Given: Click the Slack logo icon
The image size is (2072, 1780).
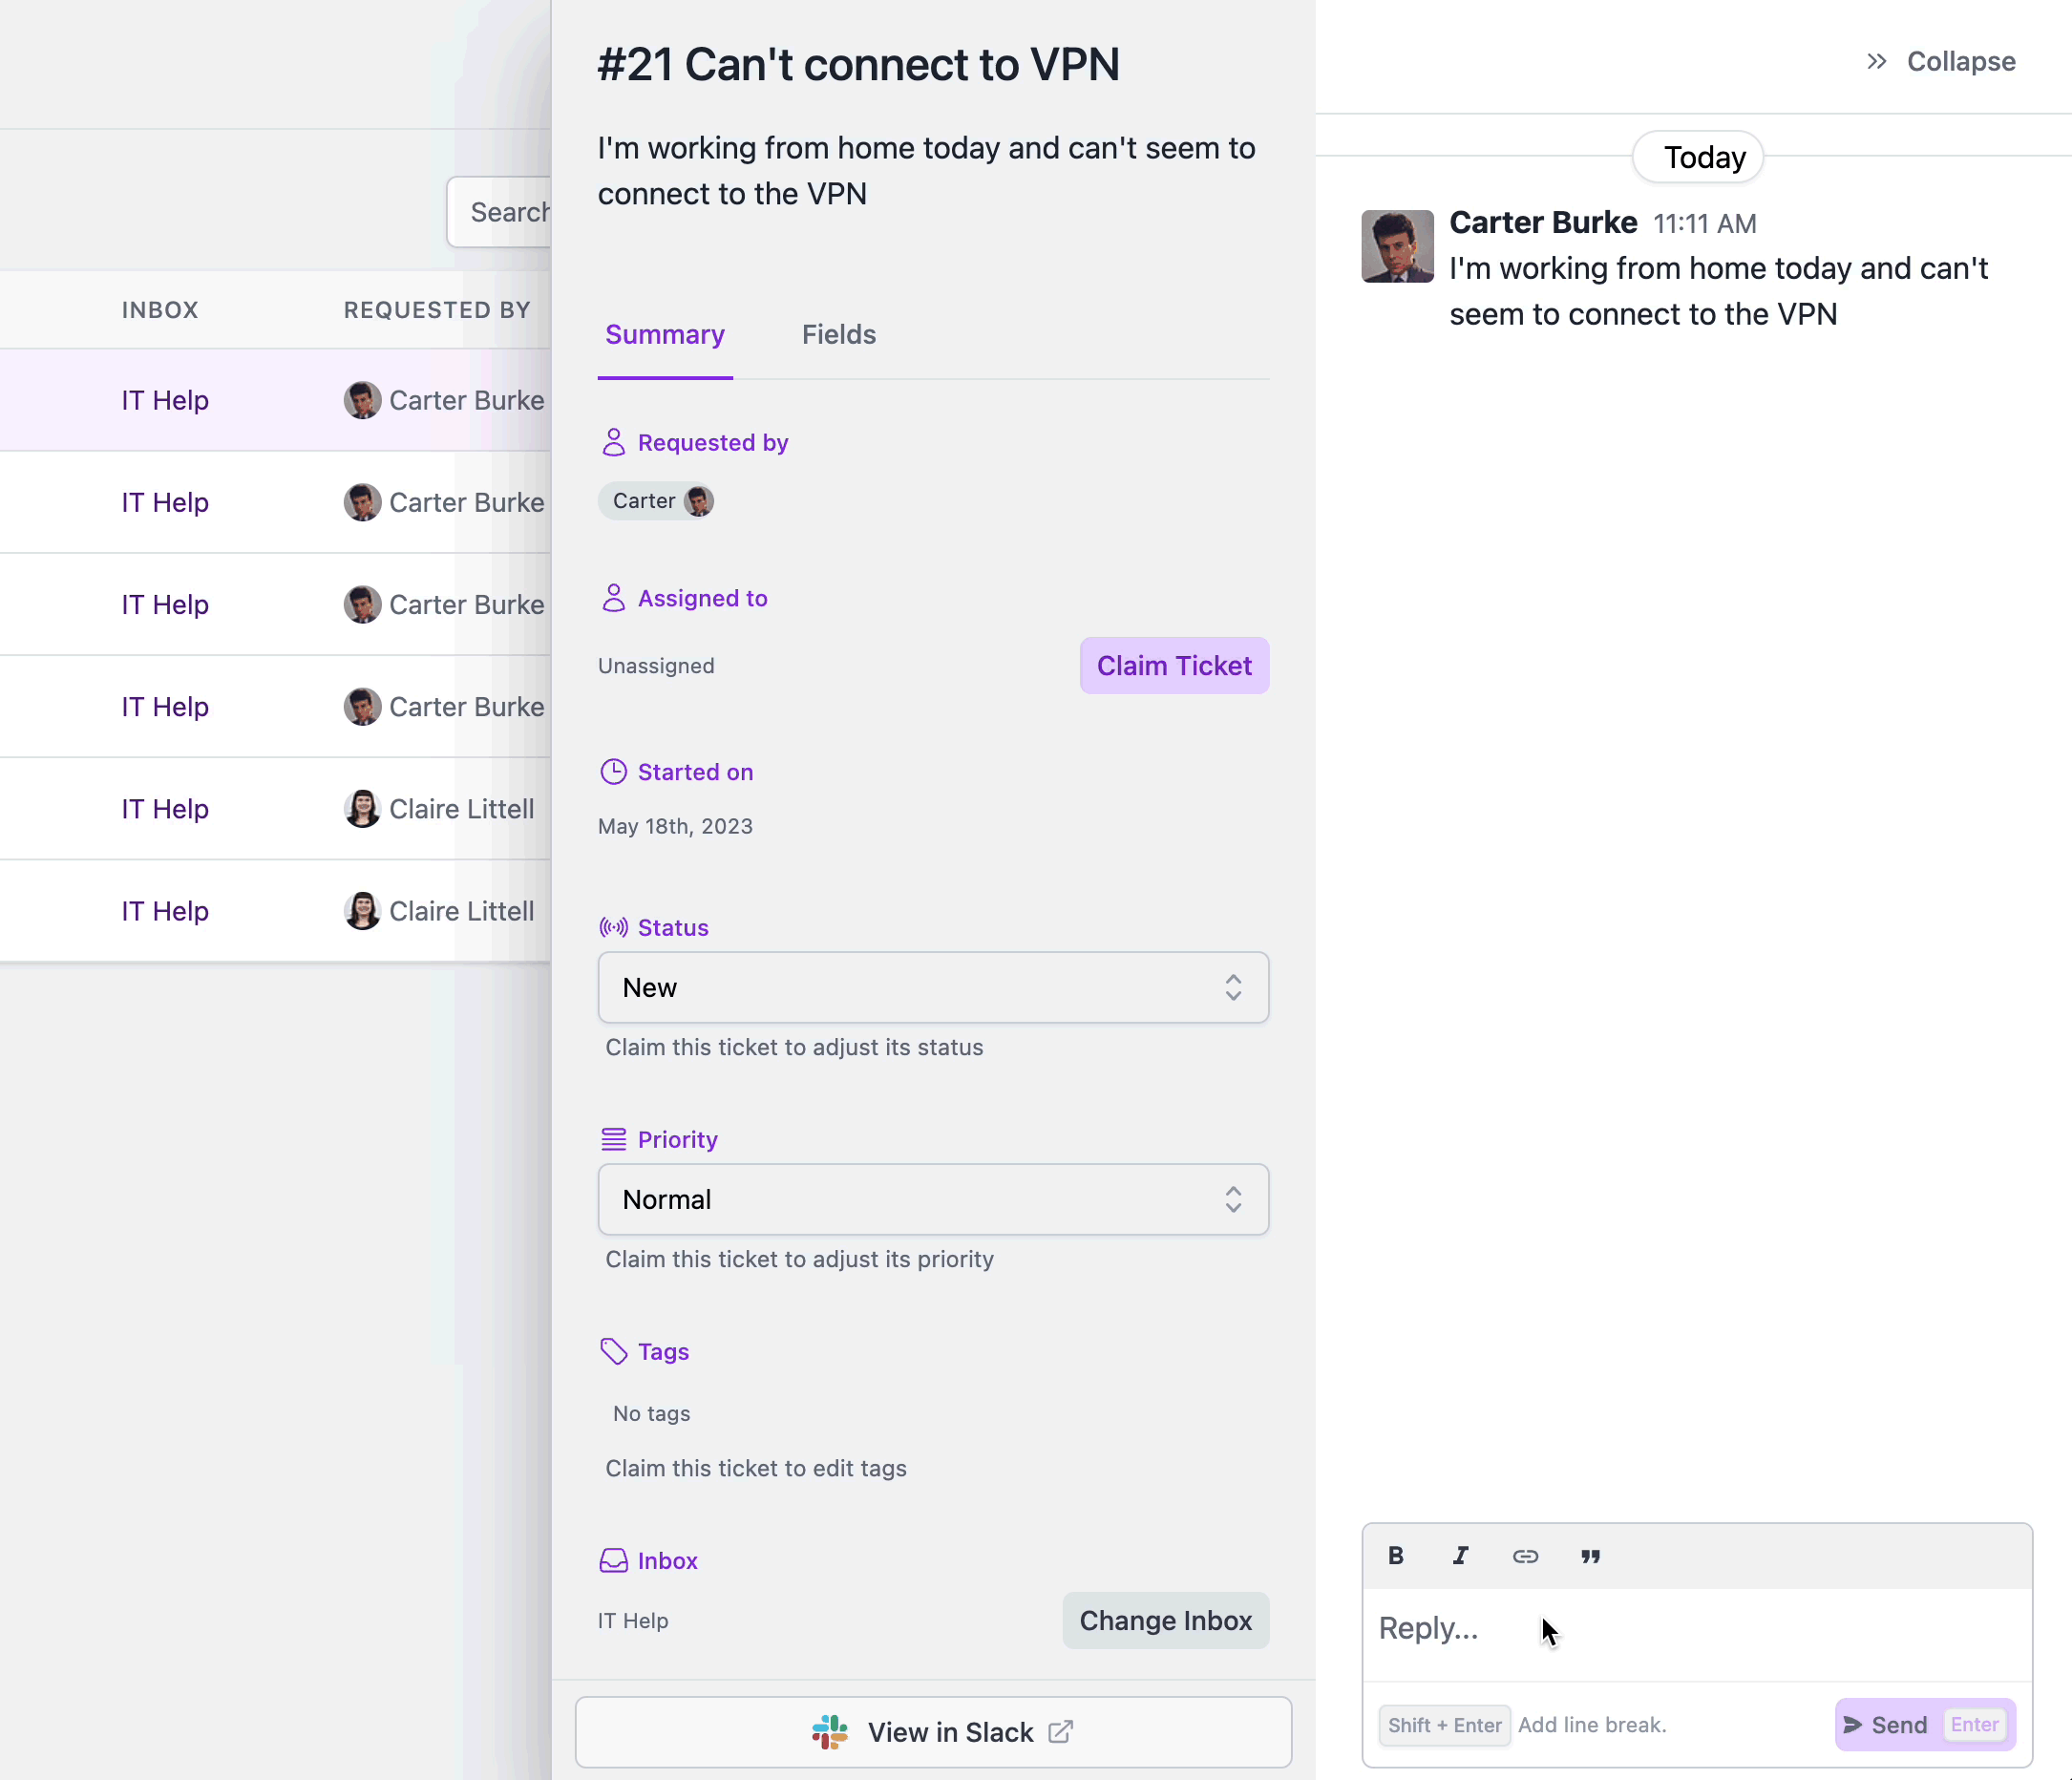Looking at the screenshot, I should click(829, 1732).
